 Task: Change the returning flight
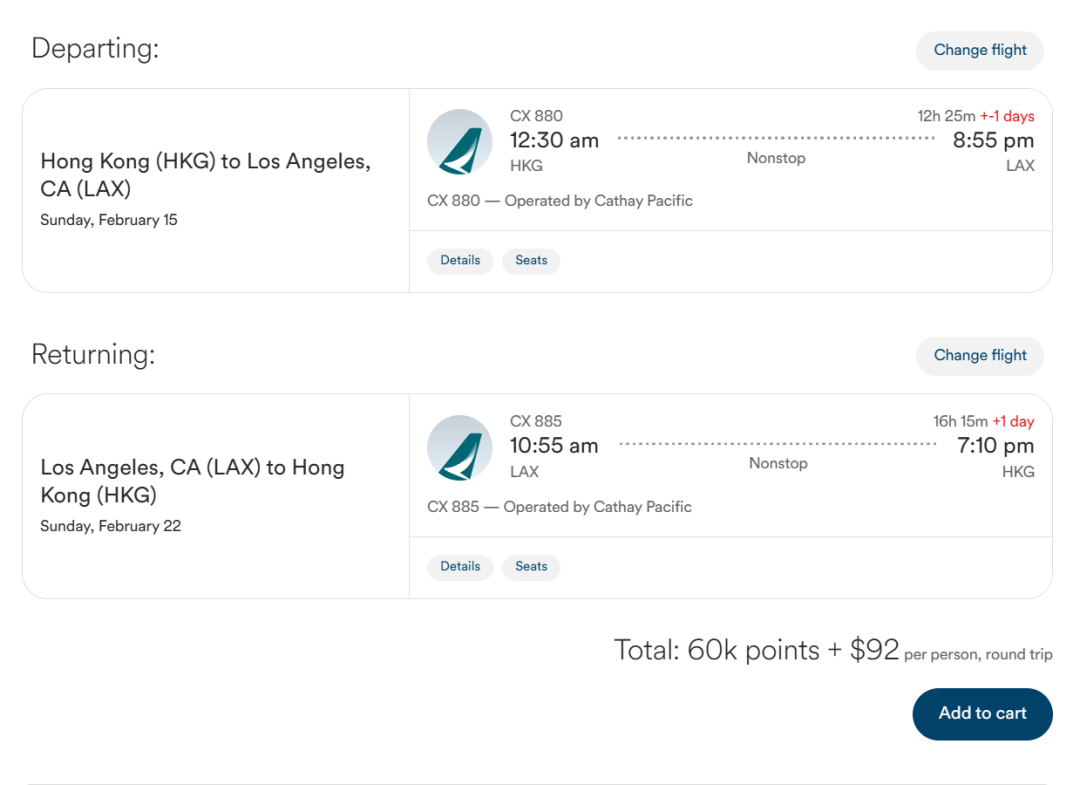pyautogui.click(x=980, y=355)
